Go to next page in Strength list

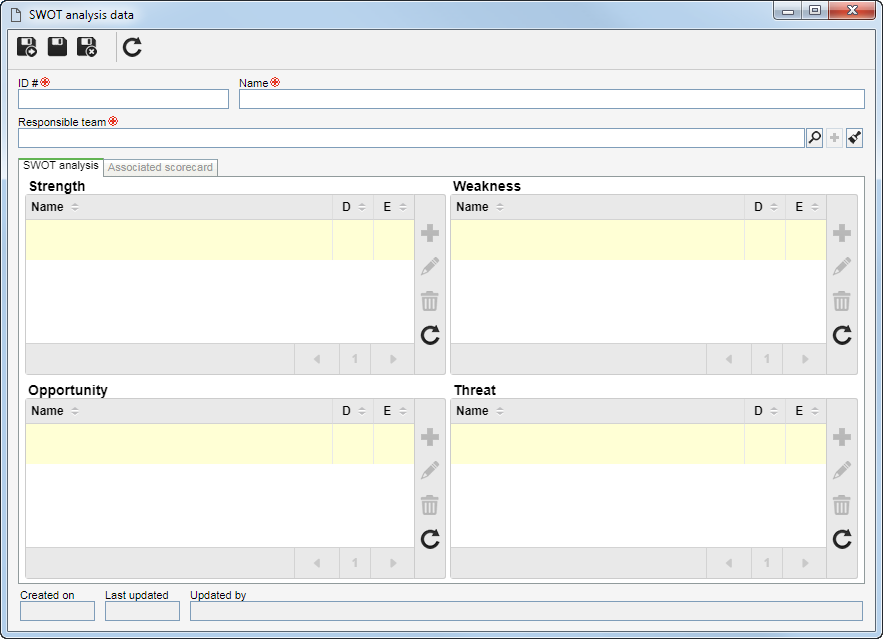point(393,359)
